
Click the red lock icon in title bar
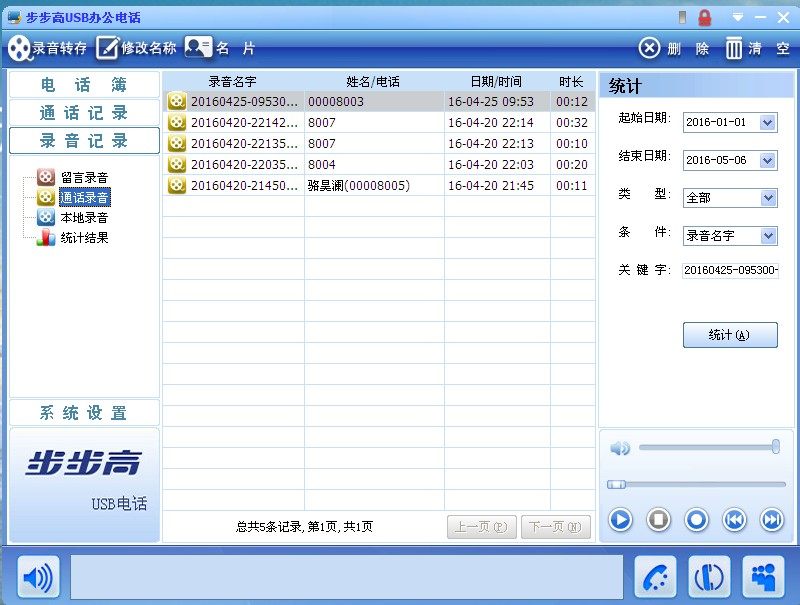pyautogui.click(x=705, y=18)
